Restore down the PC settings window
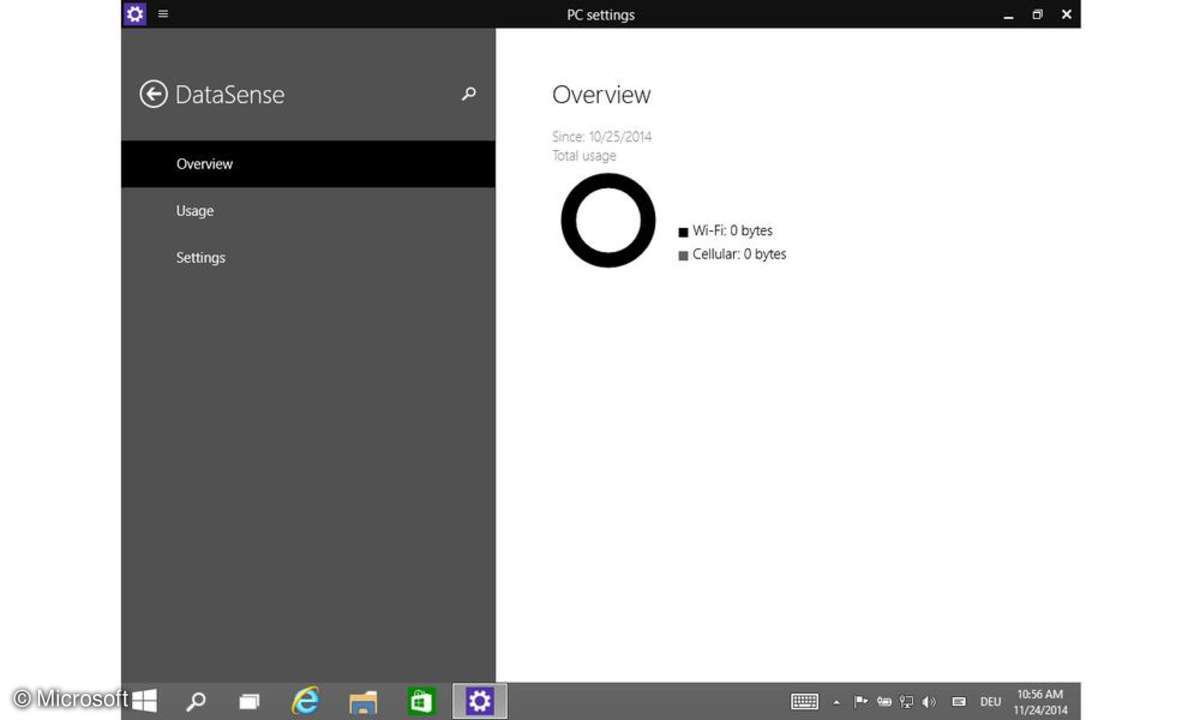Image resolution: width=1200 pixels, height=720 pixels. point(1037,15)
